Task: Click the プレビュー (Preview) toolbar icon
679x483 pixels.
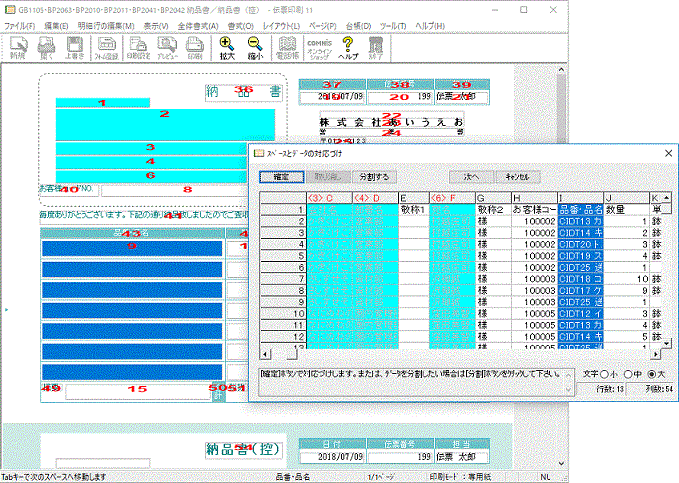Action: [167, 48]
